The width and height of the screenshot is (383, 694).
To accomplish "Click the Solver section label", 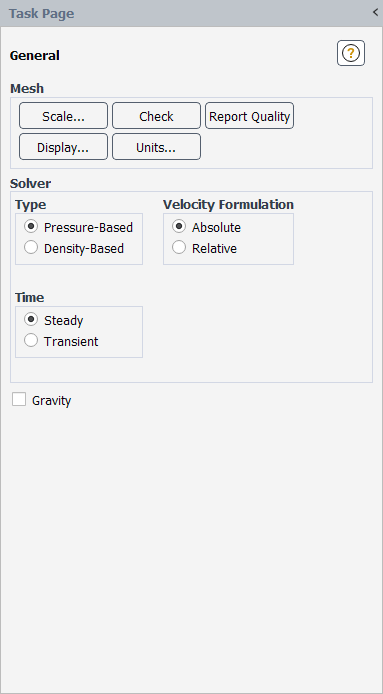I will coord(31,183).
